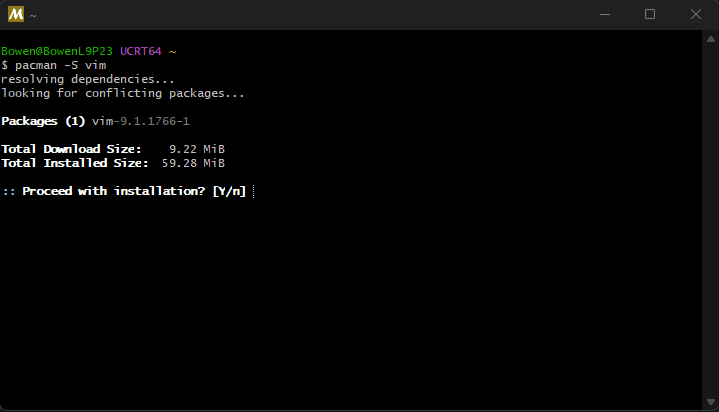The width and height of the screenshot is (719, 412).
Task: Click the empty title bar area
Action: pos(300,15)
